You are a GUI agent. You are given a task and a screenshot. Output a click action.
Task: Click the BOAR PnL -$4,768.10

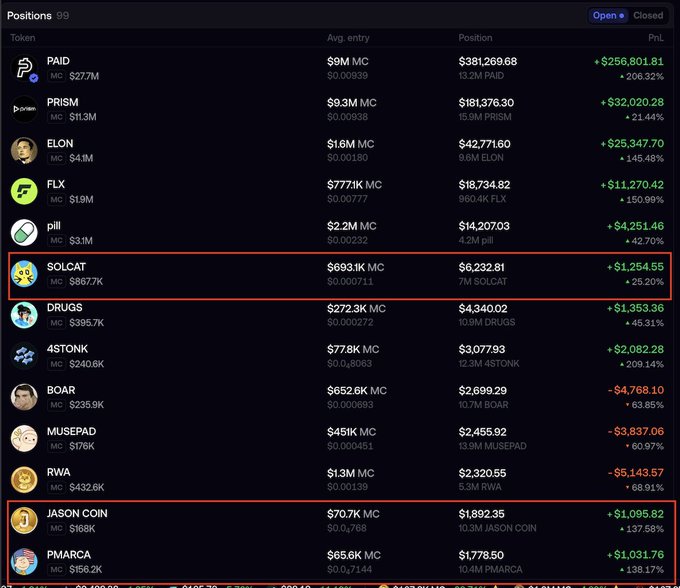(x=636, y=390)
